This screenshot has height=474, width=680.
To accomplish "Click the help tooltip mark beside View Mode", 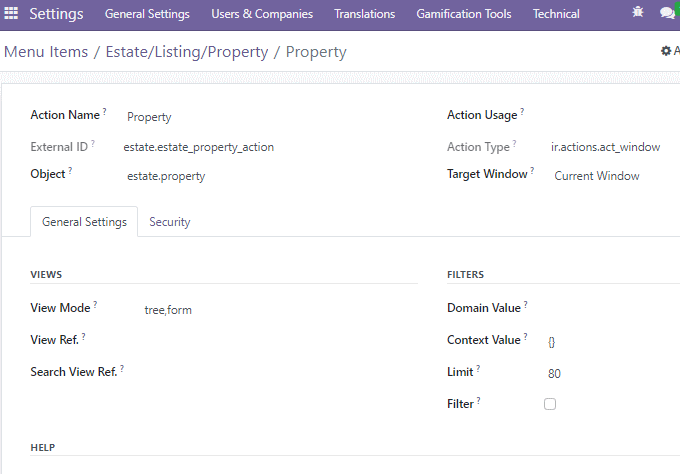I will pos(95,304).
